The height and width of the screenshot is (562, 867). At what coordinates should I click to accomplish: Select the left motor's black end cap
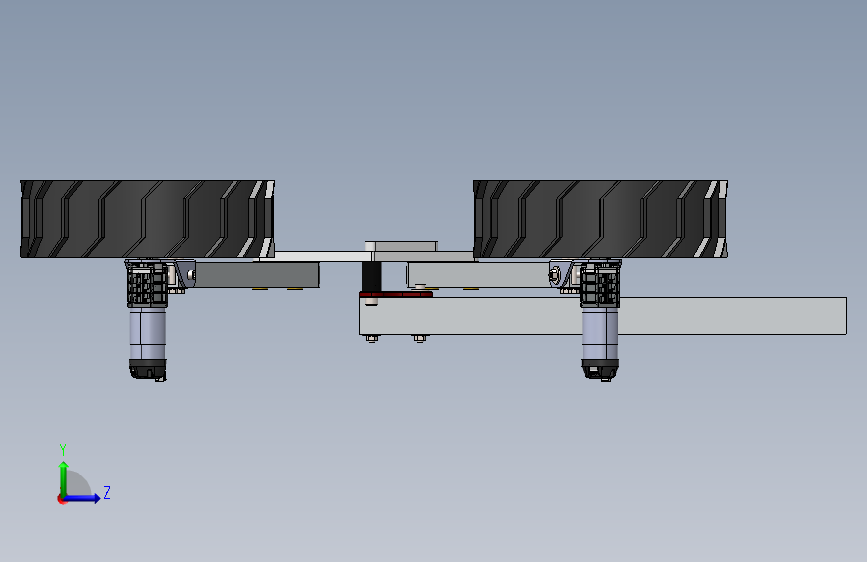tap(148, 370)
